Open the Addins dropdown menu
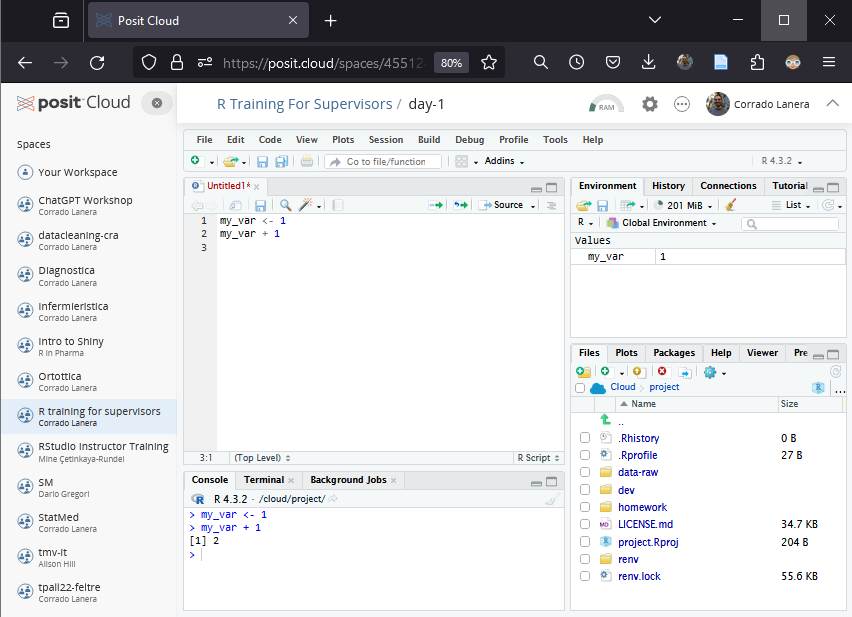The width and height of the screenshot is (852, 617). click(504, 161)
